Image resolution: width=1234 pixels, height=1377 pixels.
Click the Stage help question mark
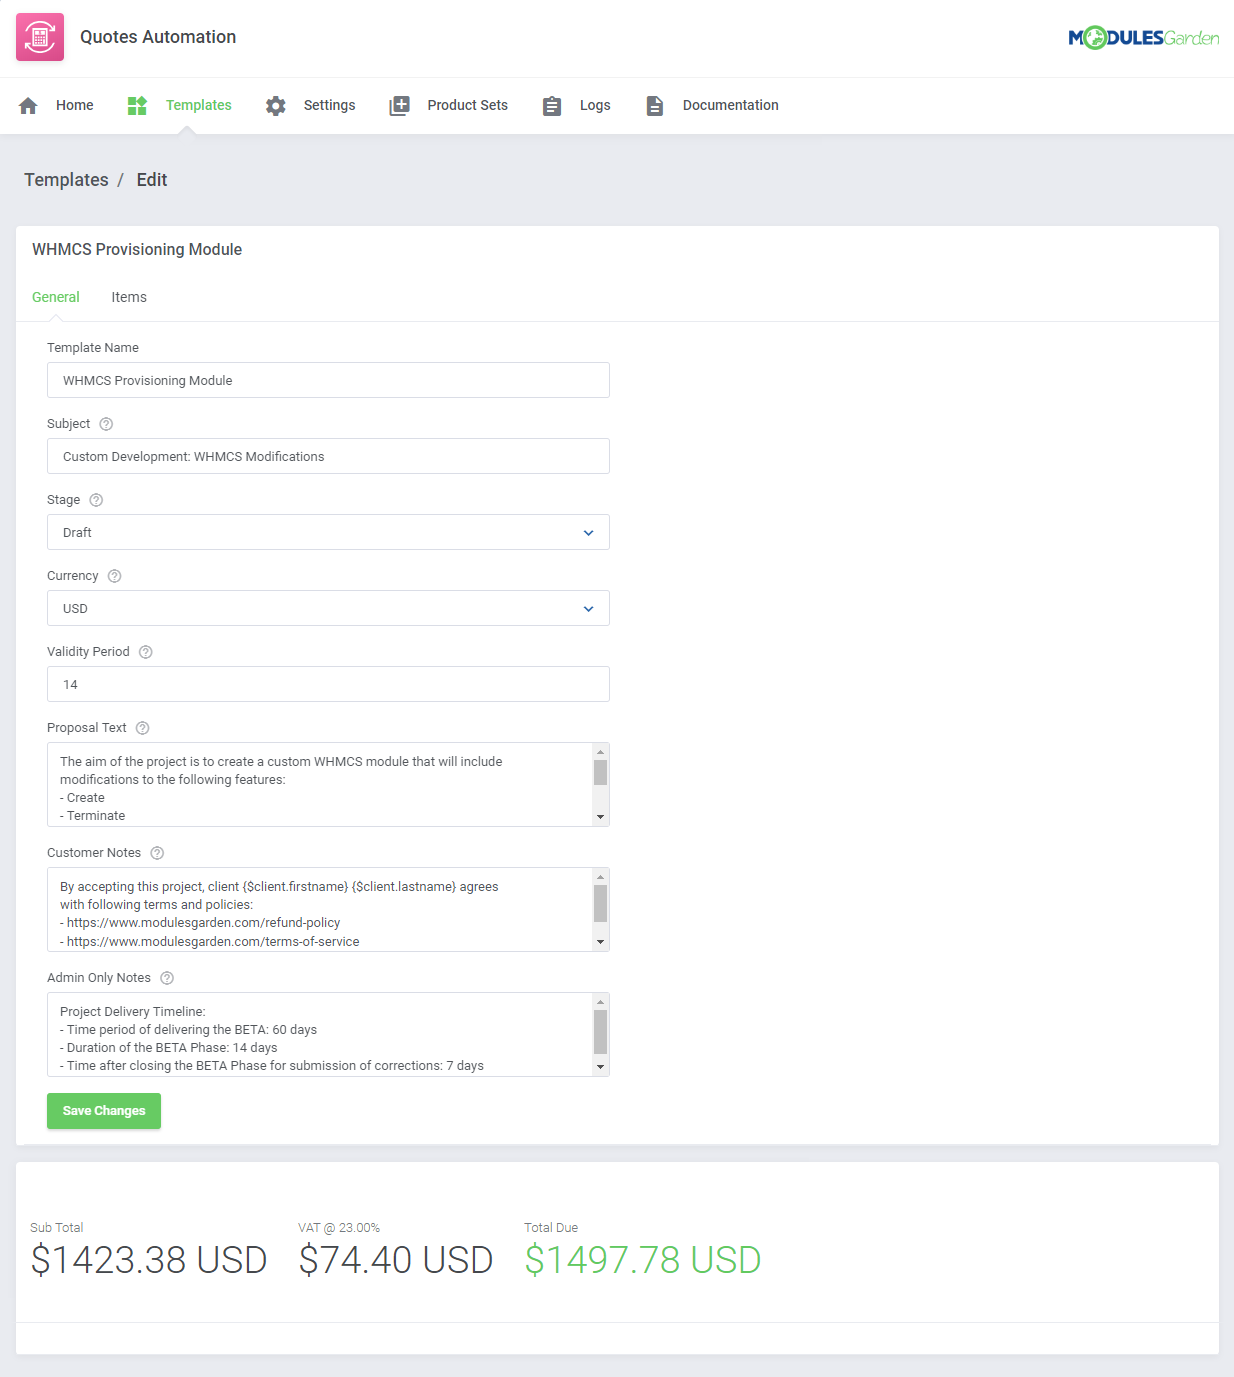pos(96,499)
